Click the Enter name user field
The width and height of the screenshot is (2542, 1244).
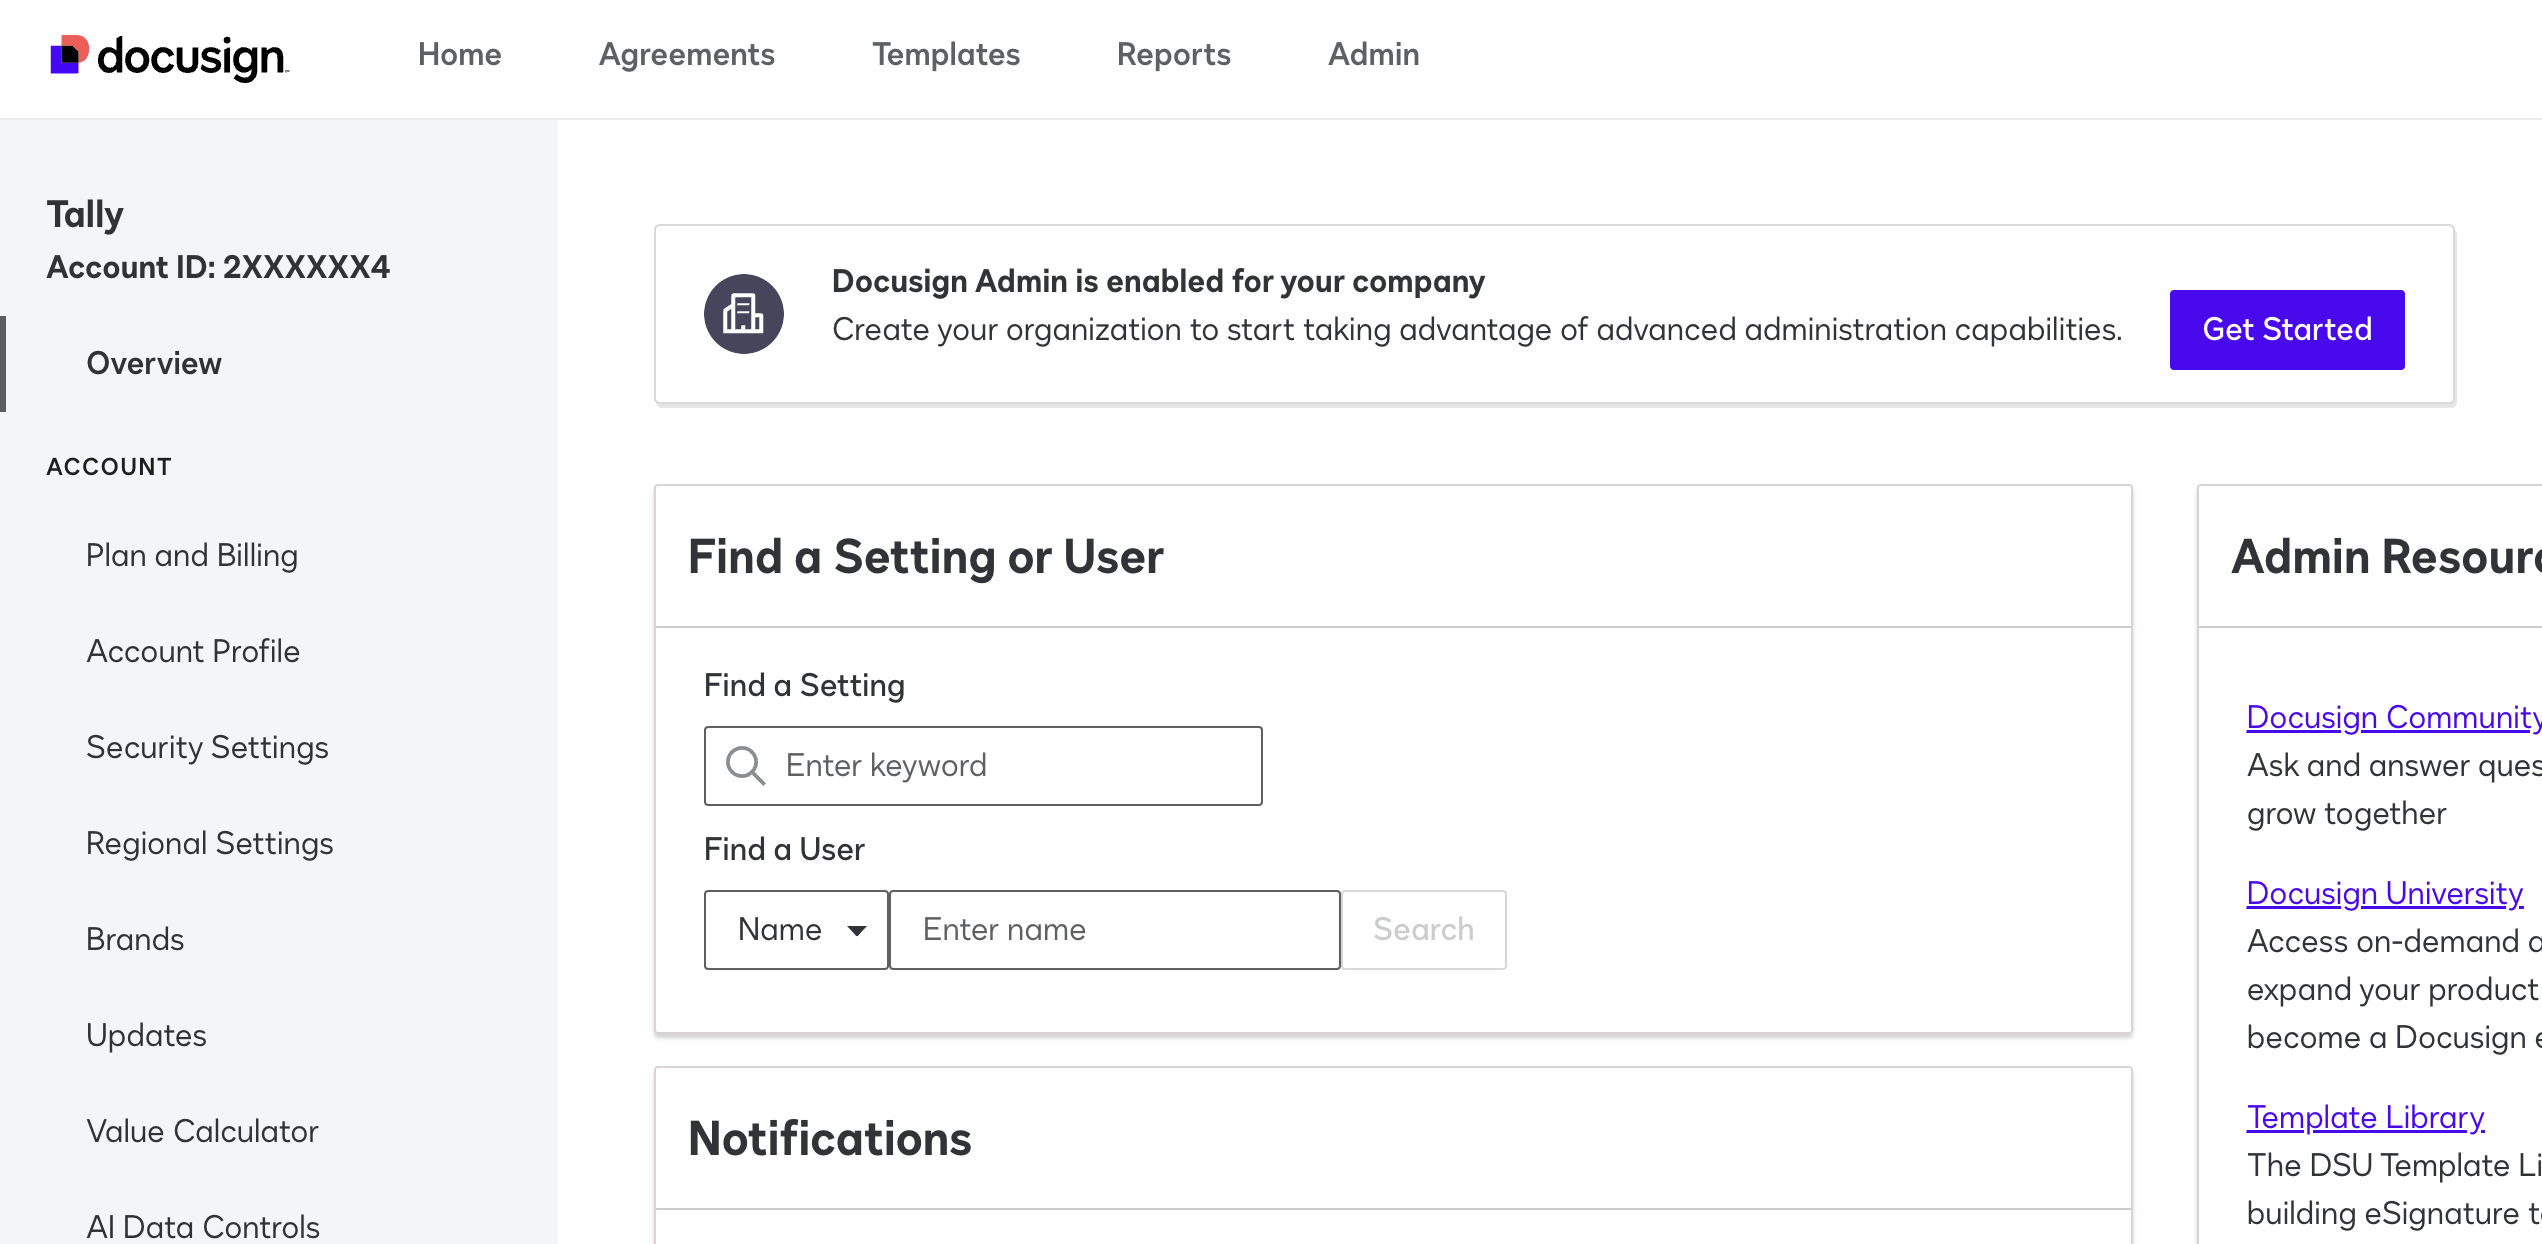tap(1113, 930)
